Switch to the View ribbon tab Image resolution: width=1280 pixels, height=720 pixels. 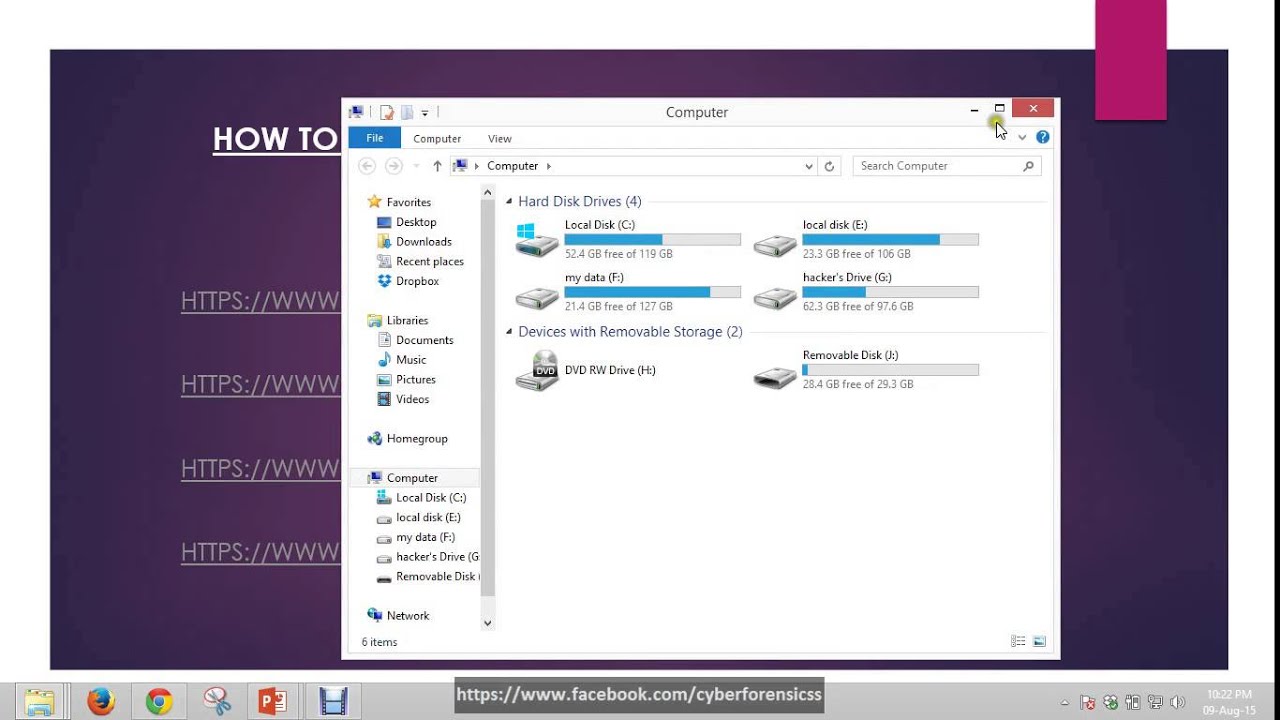coord(500,139)
